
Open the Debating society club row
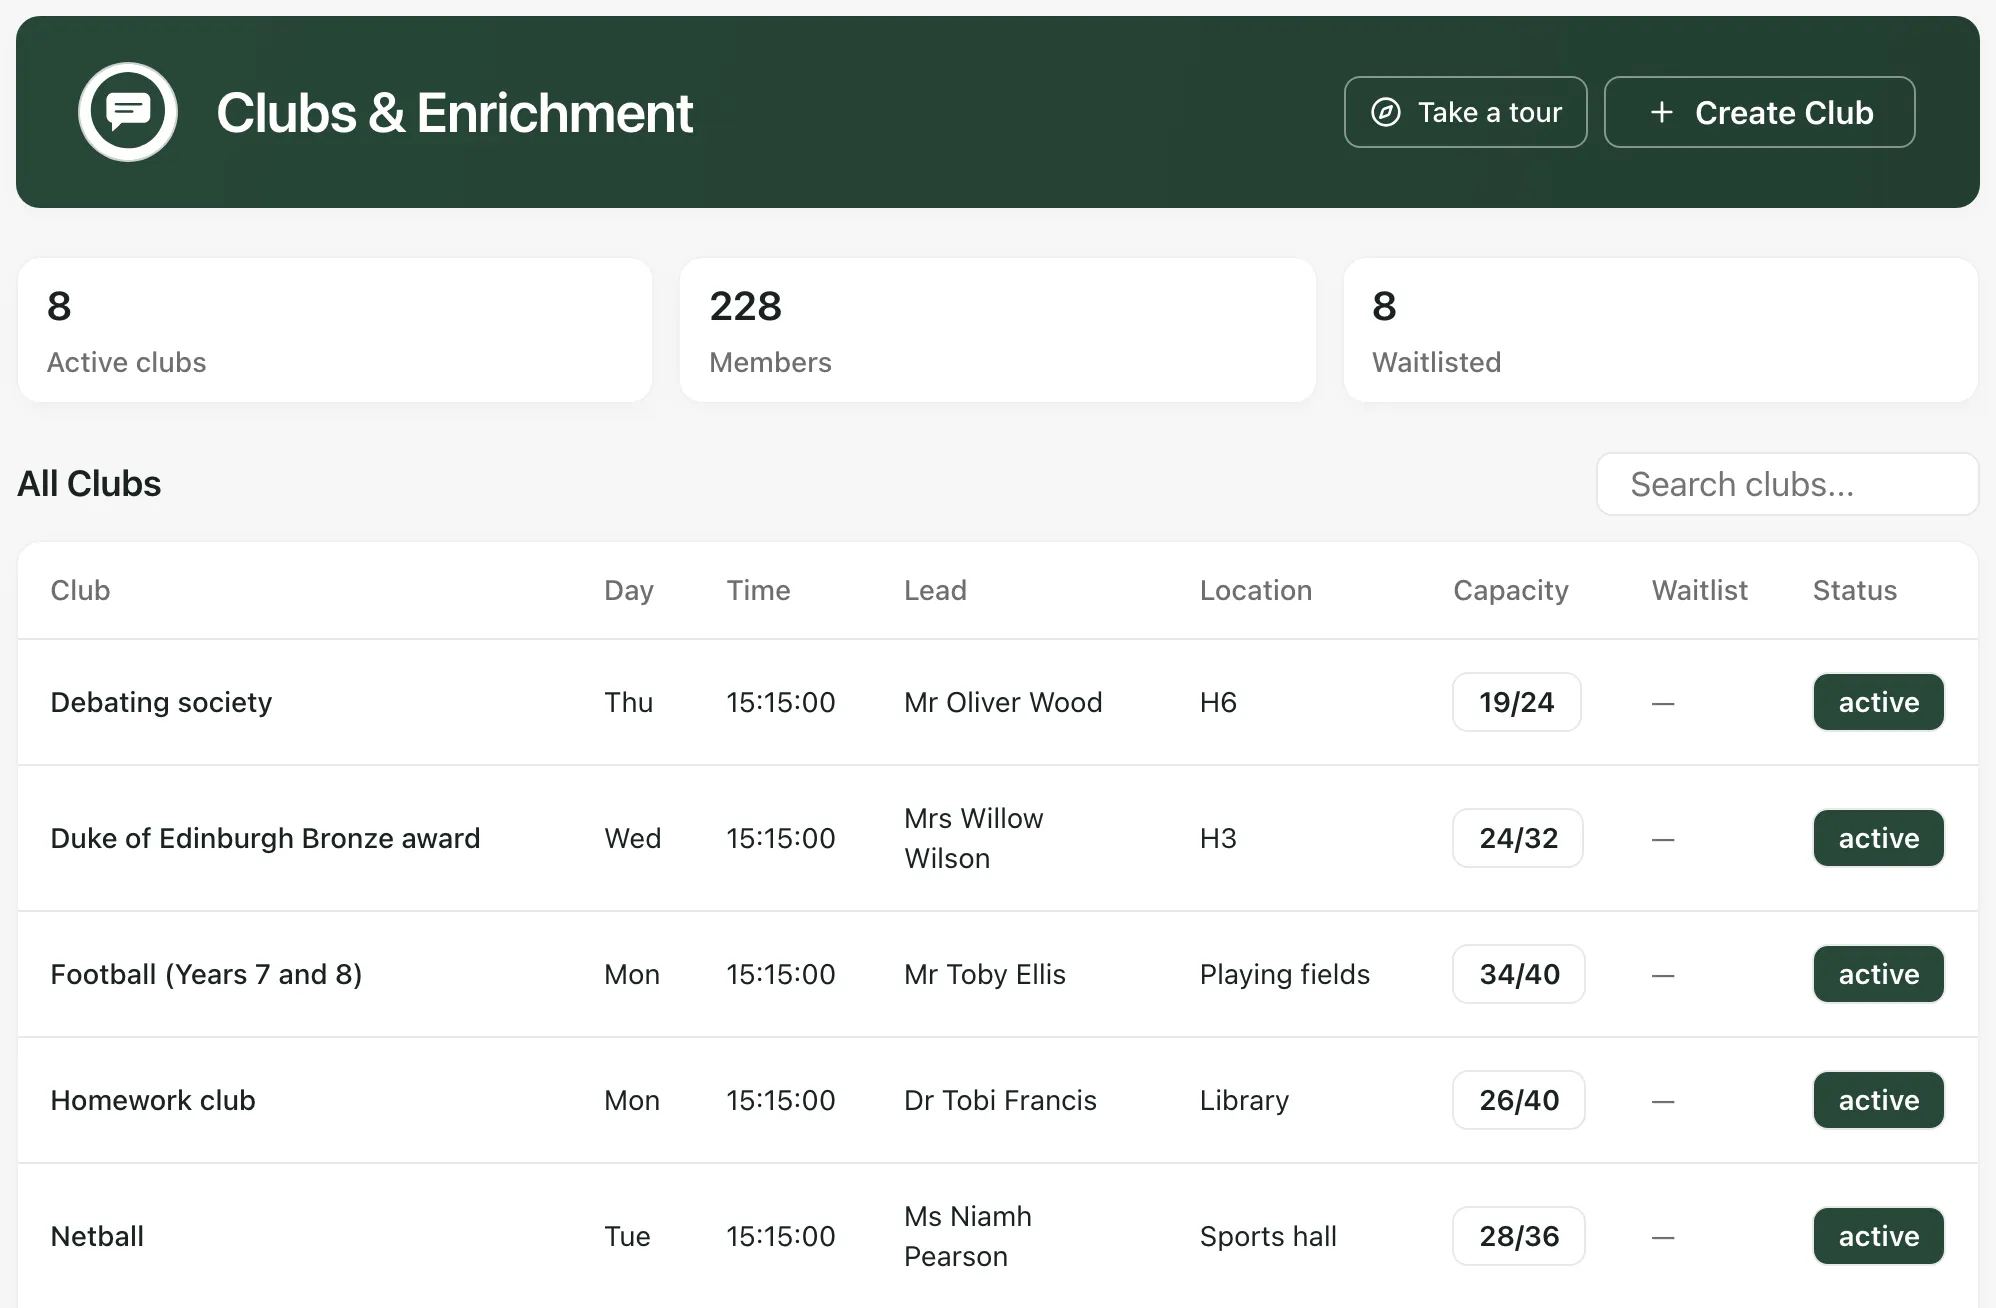(x=997, y=702)
